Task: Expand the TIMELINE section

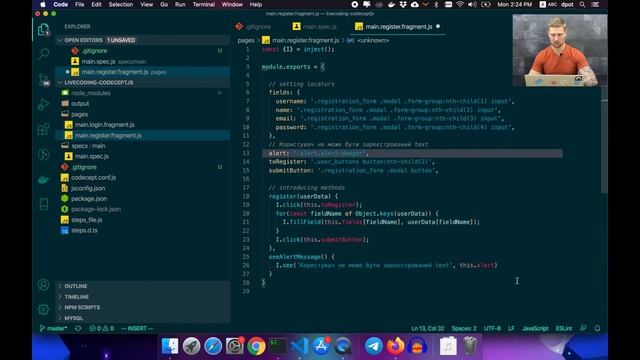Action: click(142, 297)
